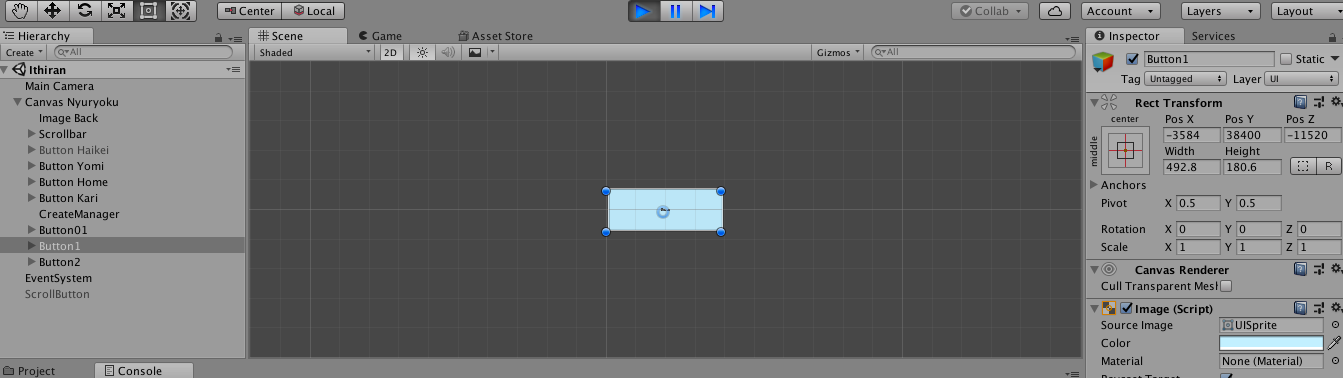Disable the Image Script component checkbox

[x=1127, y=308]
